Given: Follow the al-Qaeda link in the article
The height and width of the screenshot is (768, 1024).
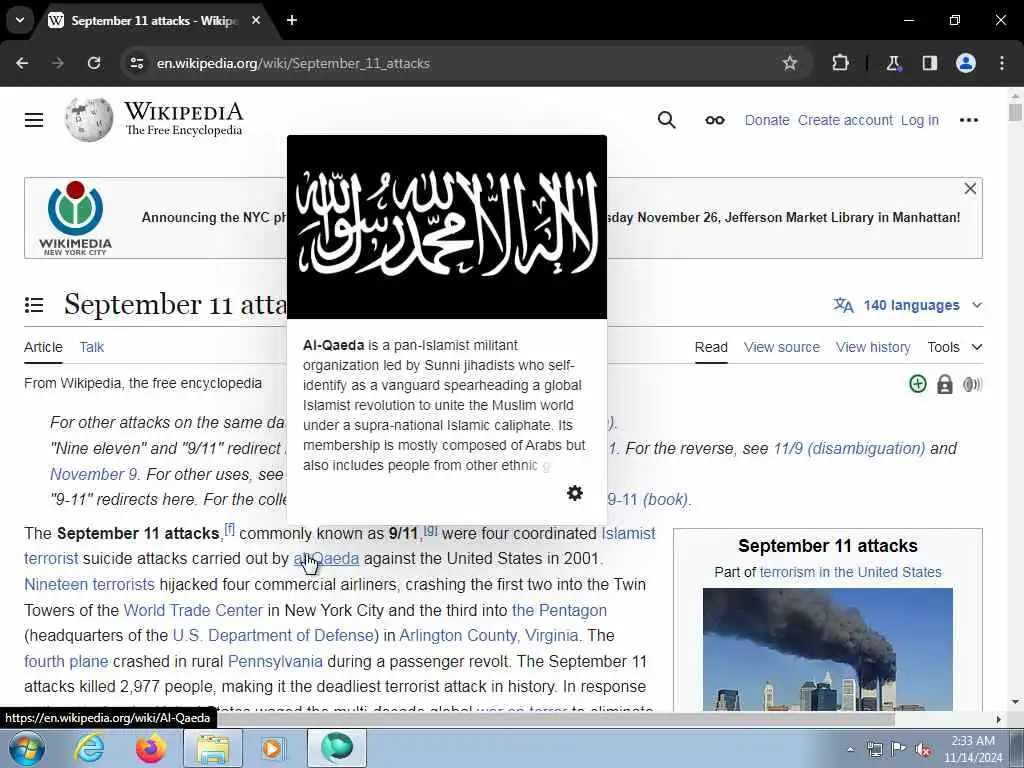Looking at the screenshot, I should click(x=327, y=559).
